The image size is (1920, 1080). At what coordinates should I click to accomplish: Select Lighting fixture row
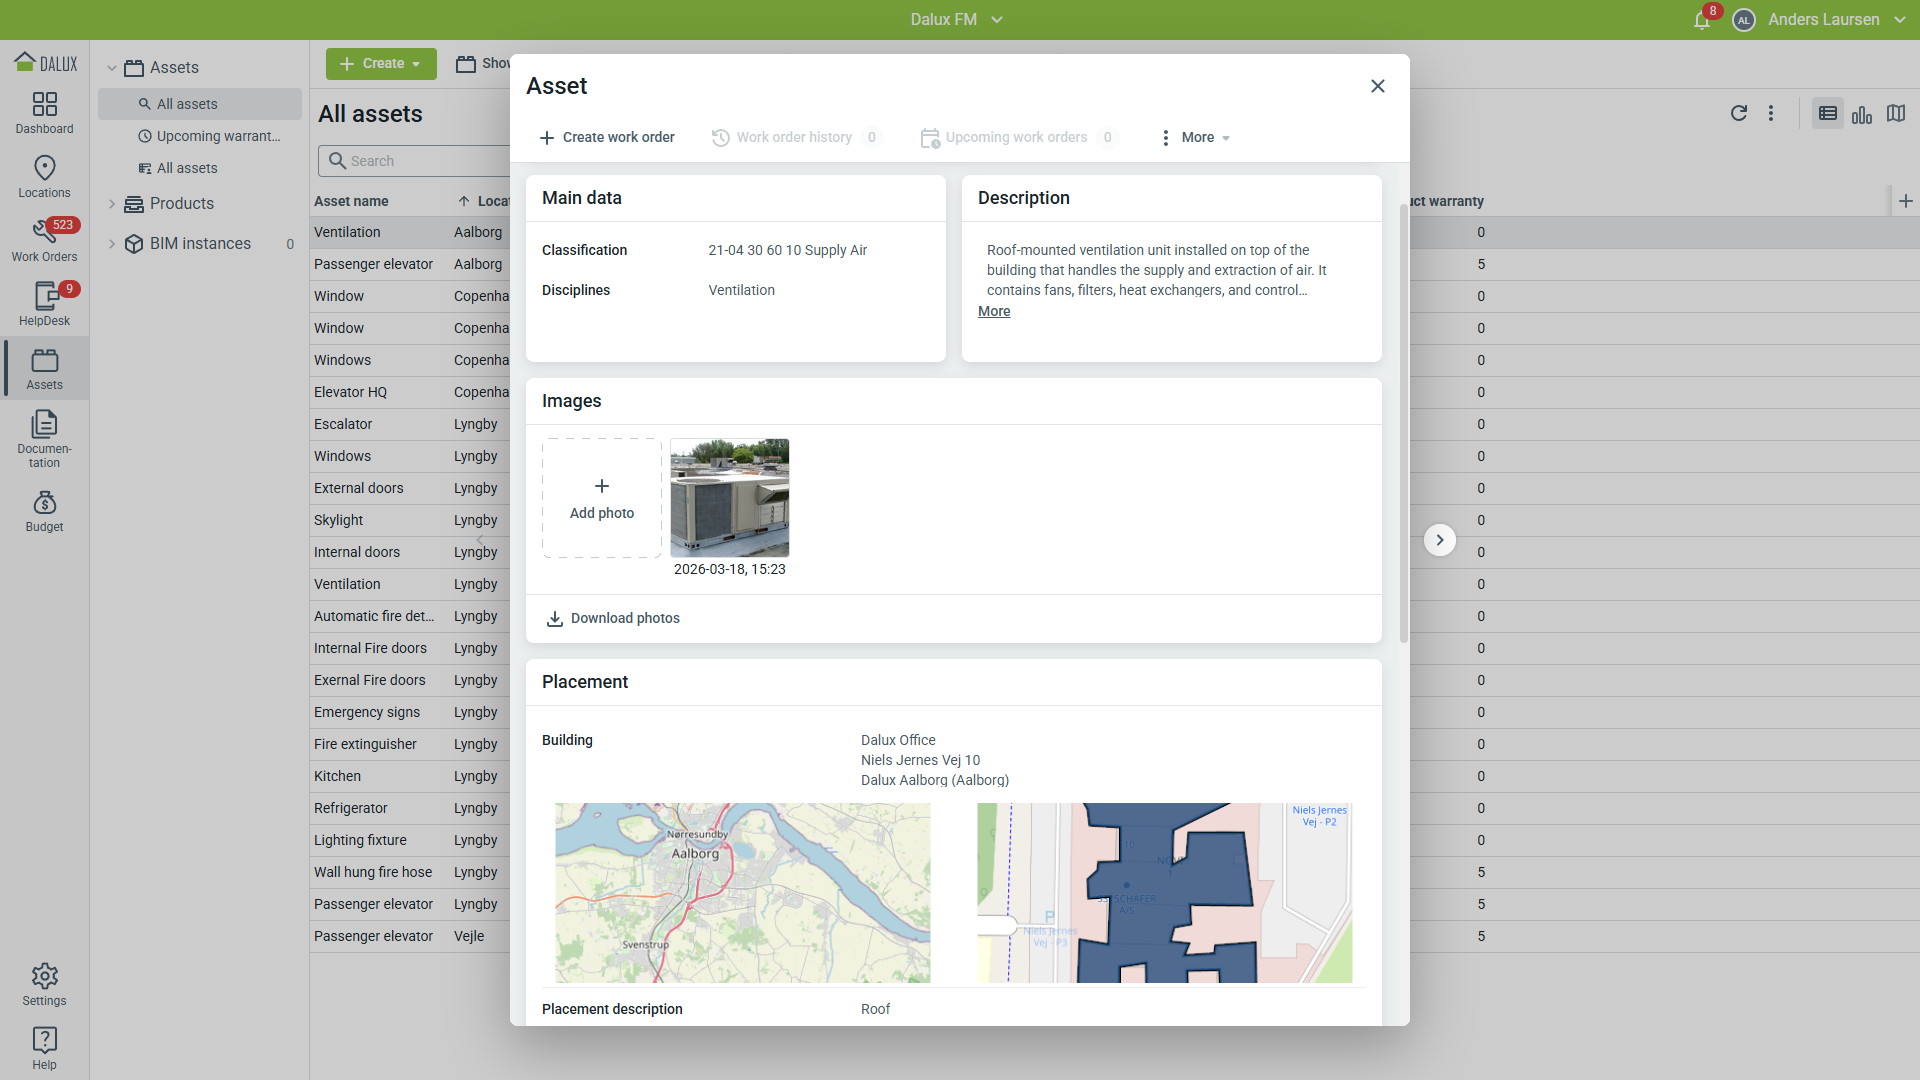point(410,840)
